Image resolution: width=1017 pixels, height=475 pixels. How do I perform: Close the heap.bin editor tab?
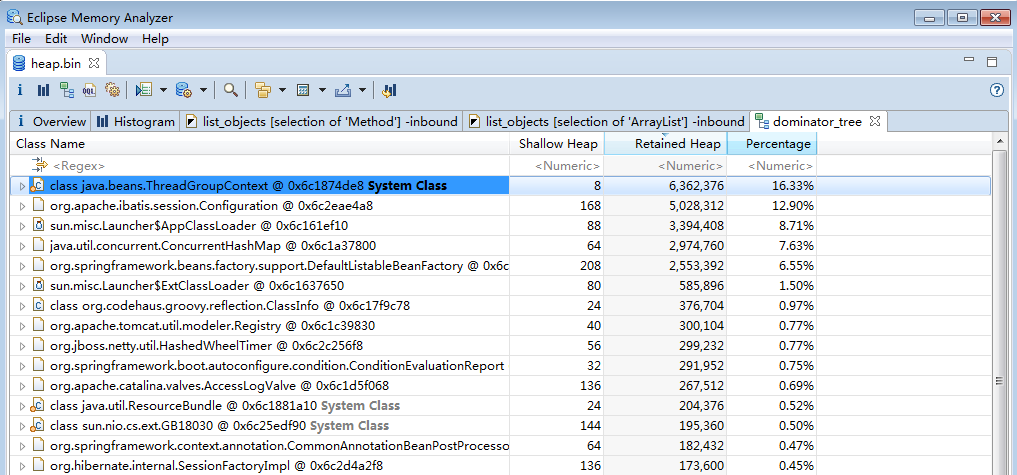tap(94, 63)
